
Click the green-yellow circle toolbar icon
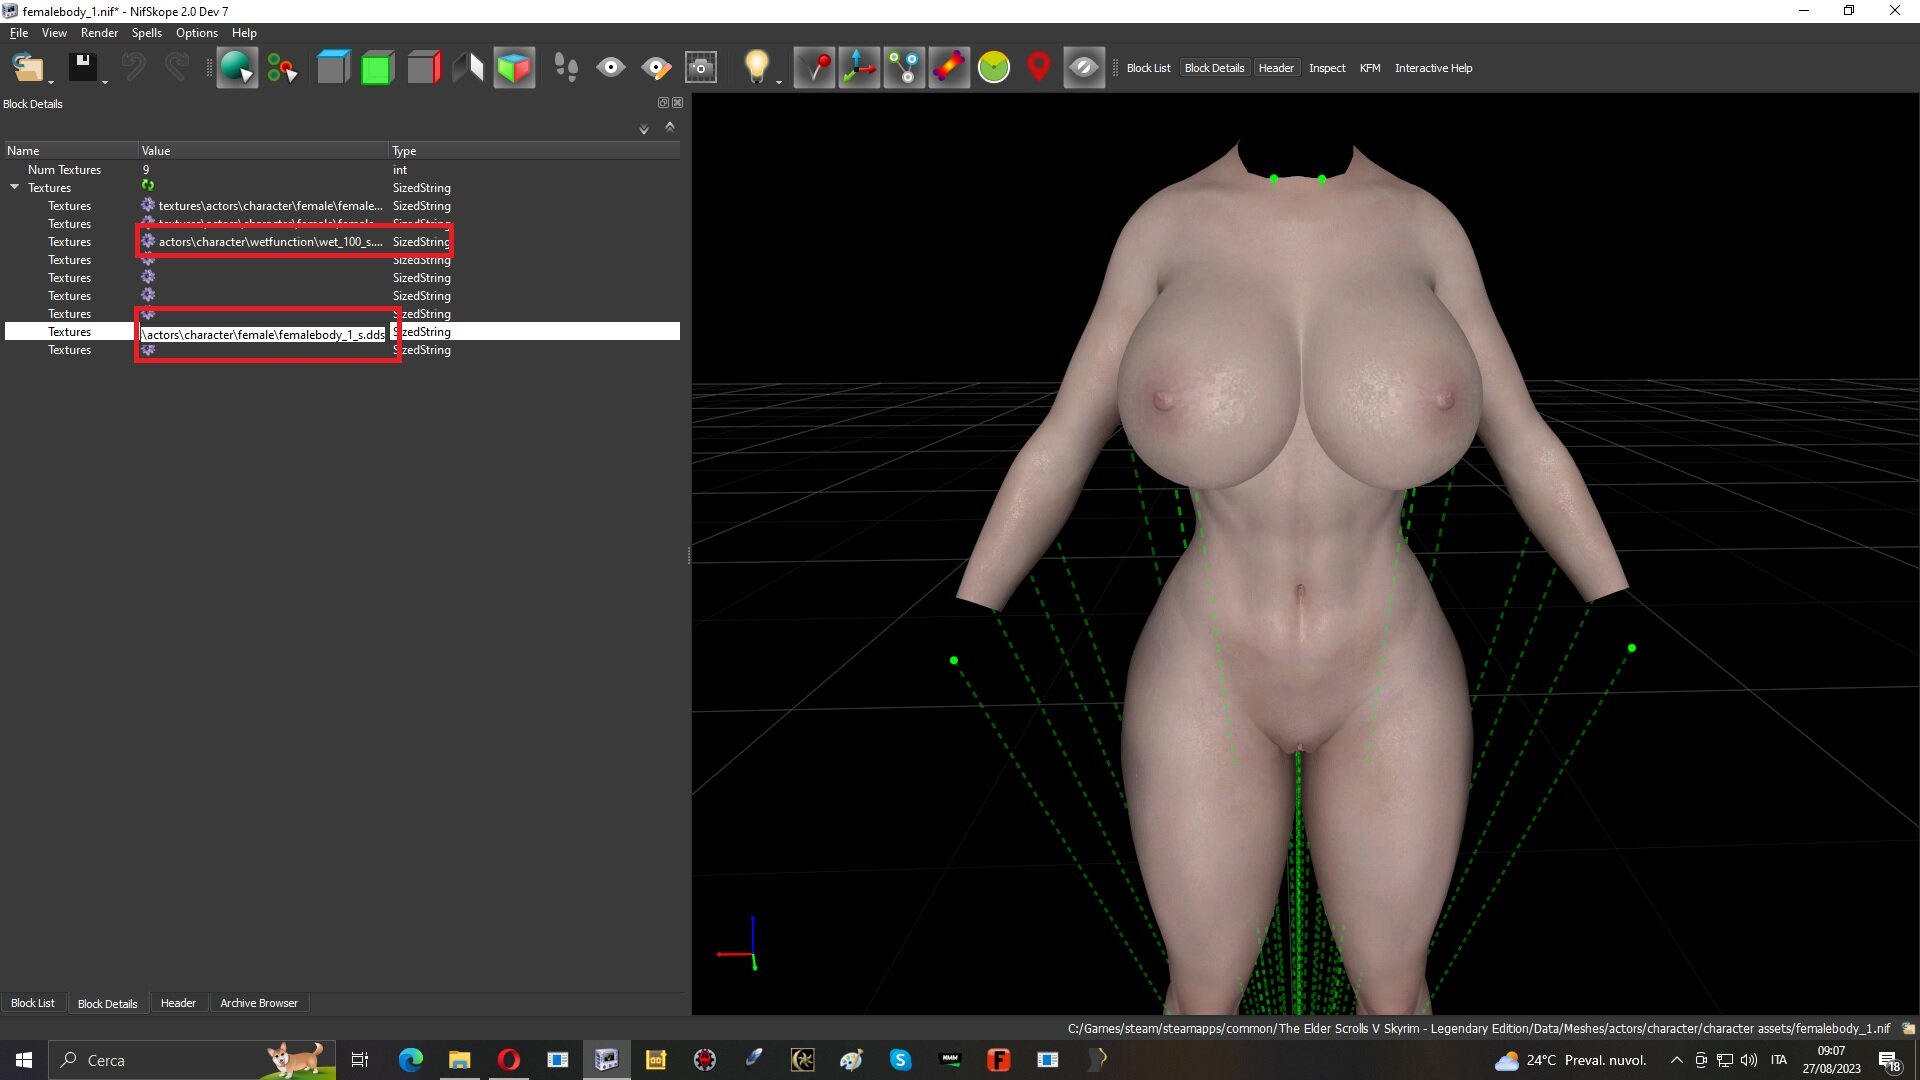(994, 68)
